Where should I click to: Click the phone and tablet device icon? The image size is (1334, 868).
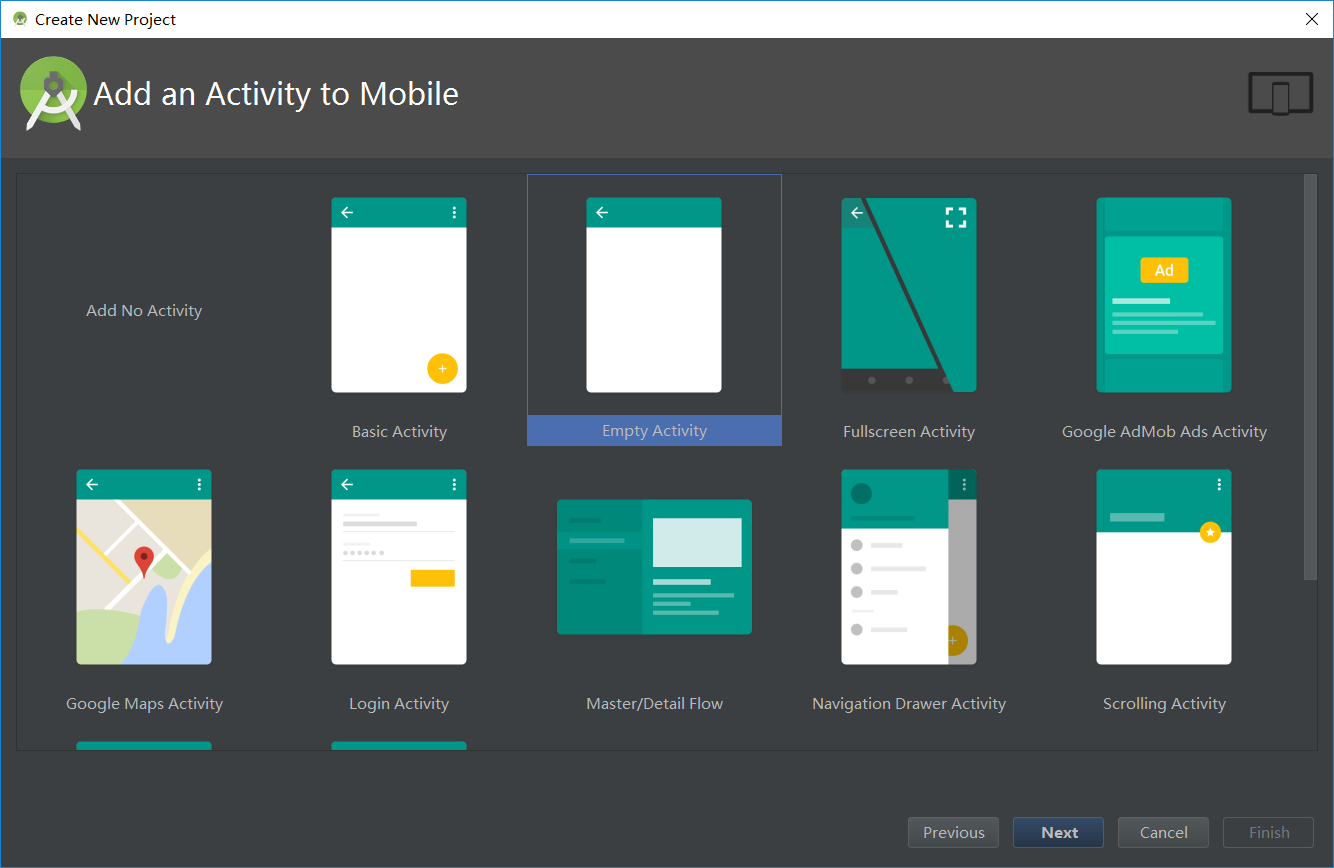[1280, 94]
